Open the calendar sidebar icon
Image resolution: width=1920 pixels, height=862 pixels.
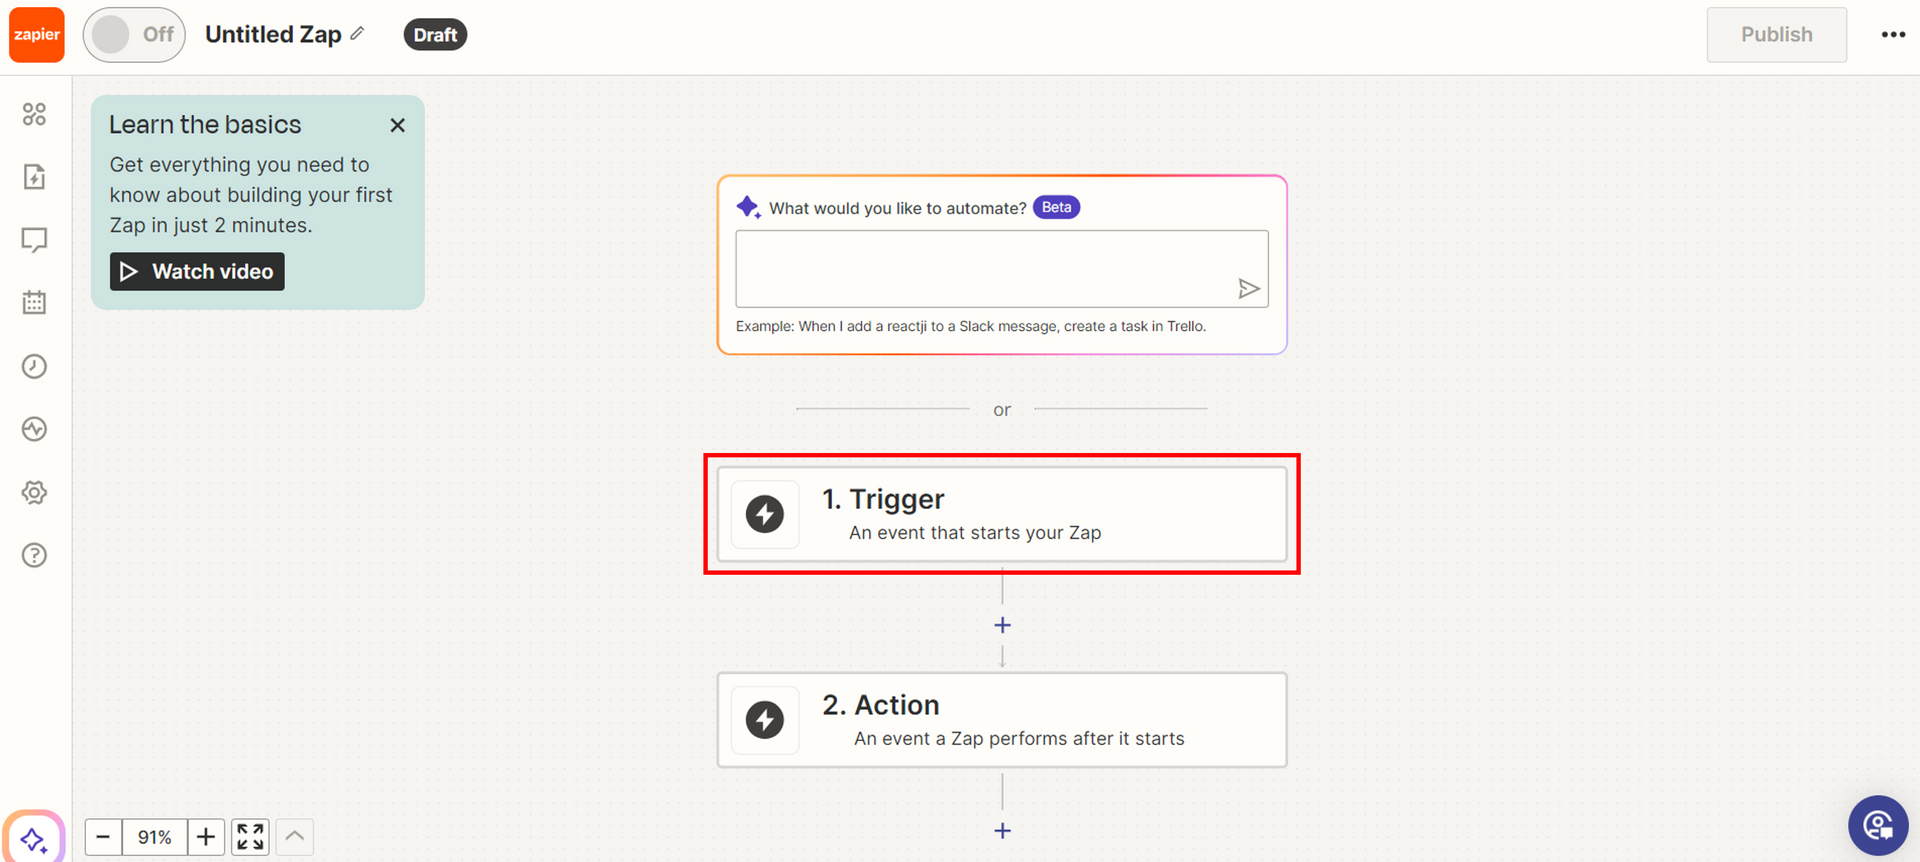pyautogui.click(x=34, y=303)
